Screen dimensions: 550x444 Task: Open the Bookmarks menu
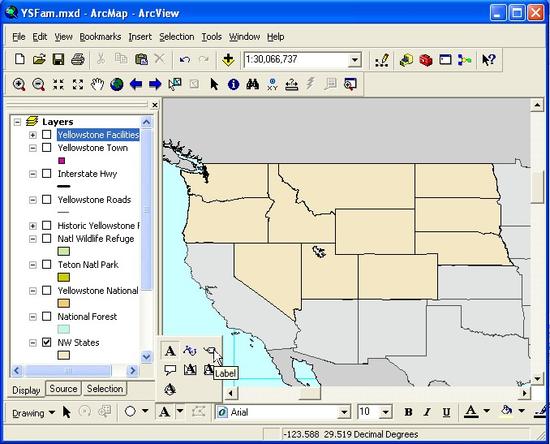(x=100, y=37)
